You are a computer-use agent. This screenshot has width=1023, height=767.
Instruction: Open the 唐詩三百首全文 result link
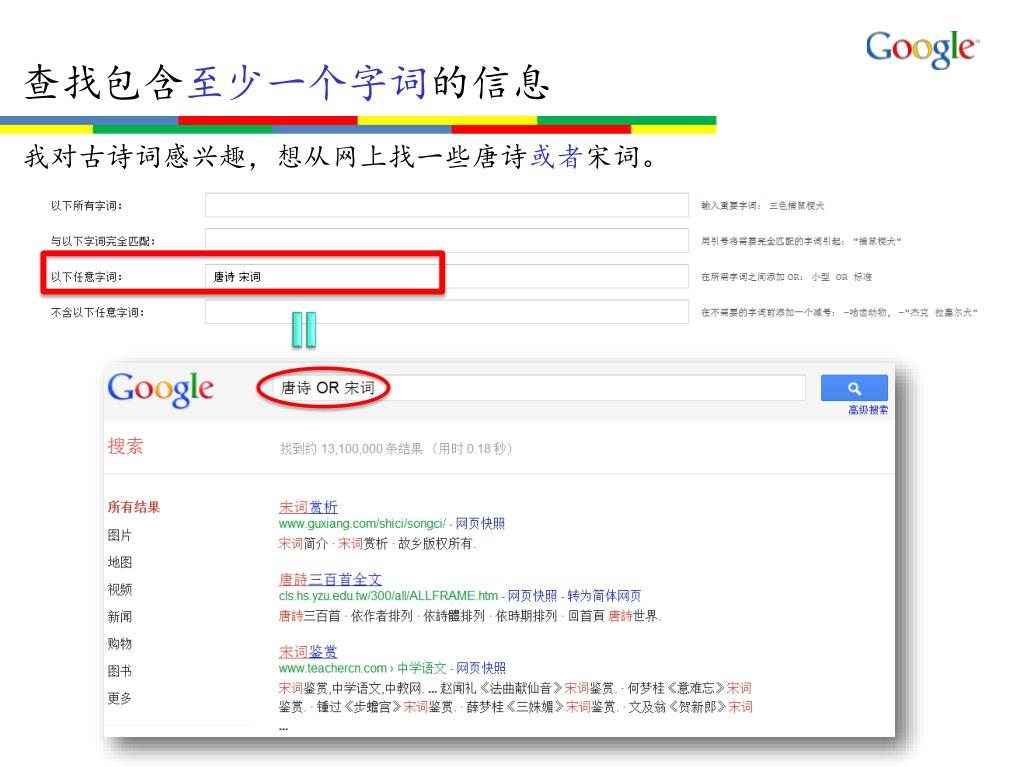tap(330, 579)
